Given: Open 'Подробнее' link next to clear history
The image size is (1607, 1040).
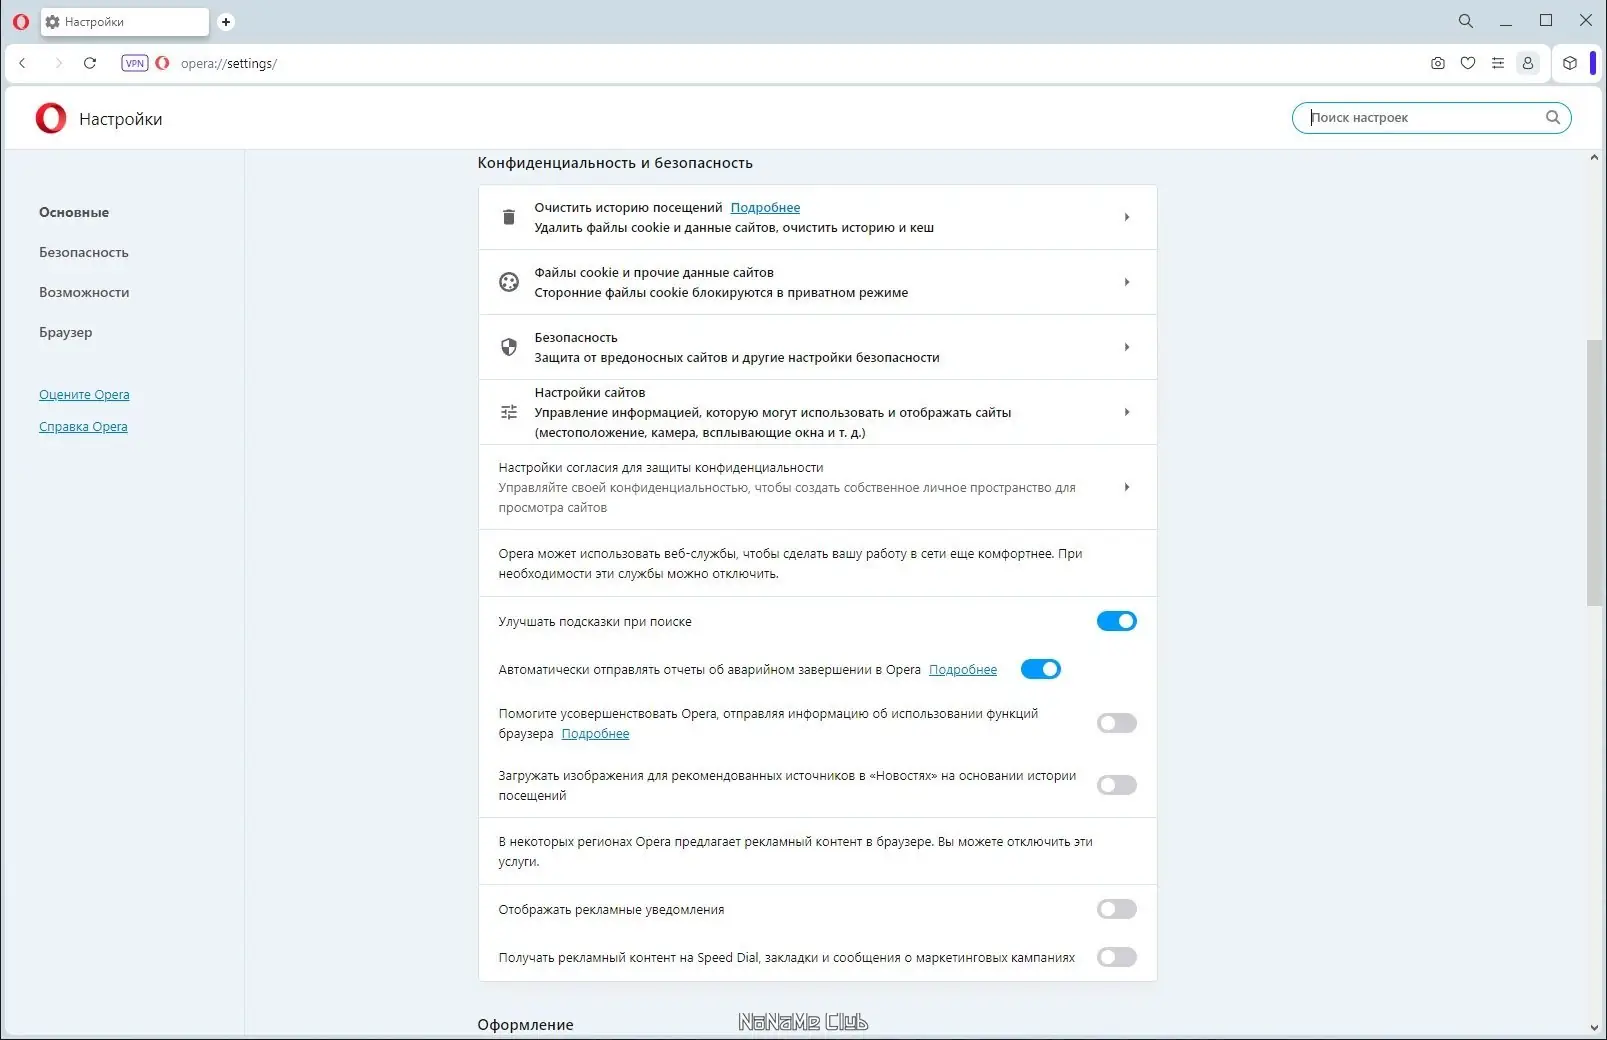Looking at the screenshot, I should click(765, 208).
